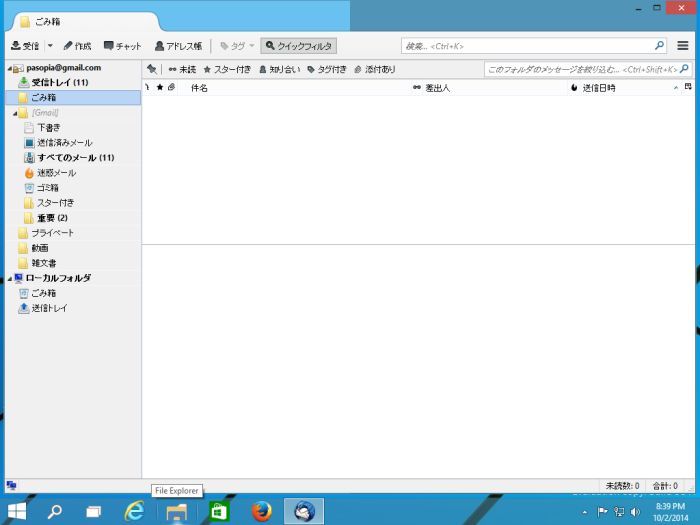Click 未読数: 0 in status bar
This screenshot has height=525, width=700.
coord(622,485)
